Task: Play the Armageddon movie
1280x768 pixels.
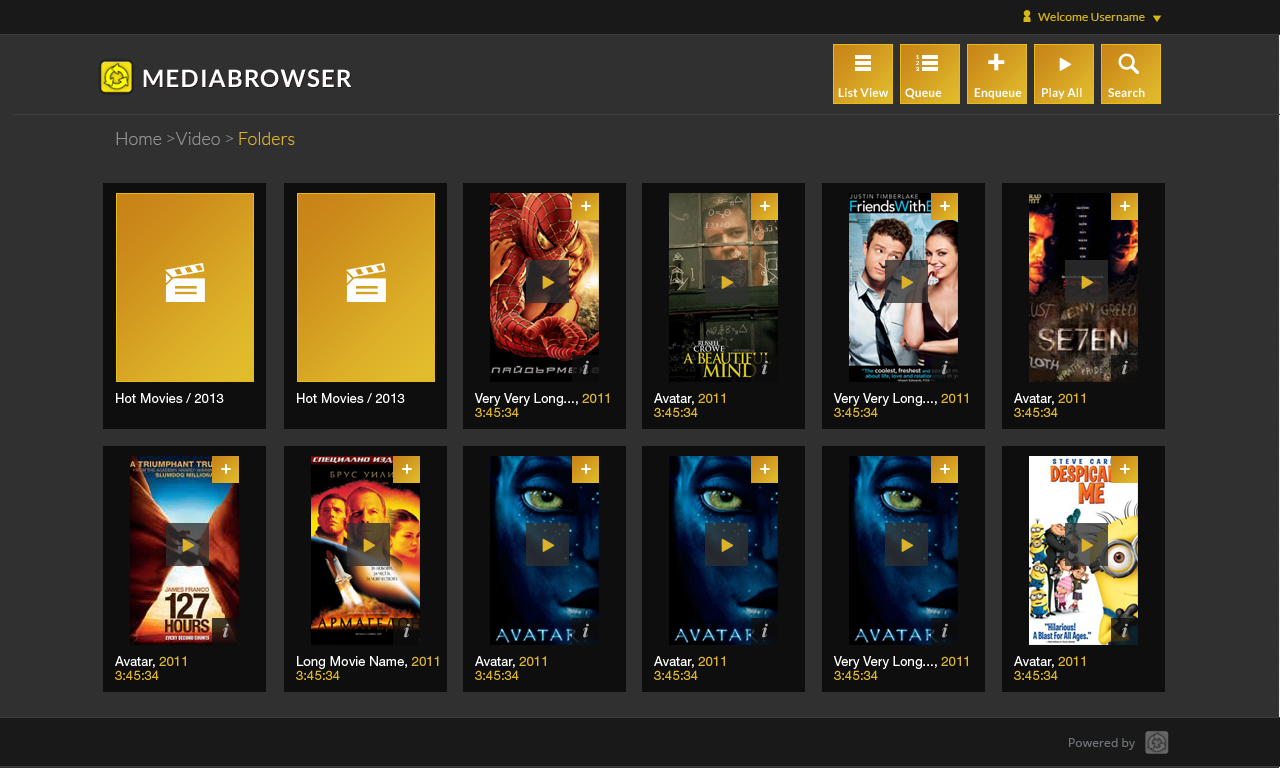Action: (368, 545)
